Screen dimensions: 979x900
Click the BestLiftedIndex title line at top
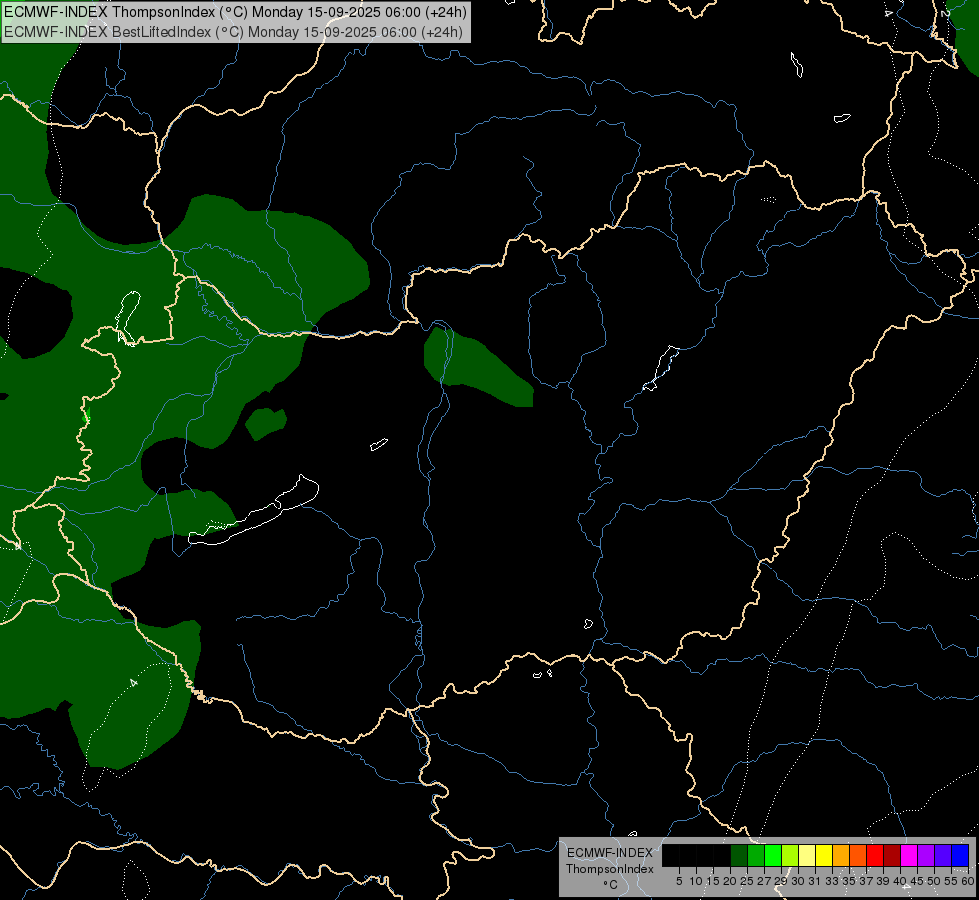pos(234,32)
